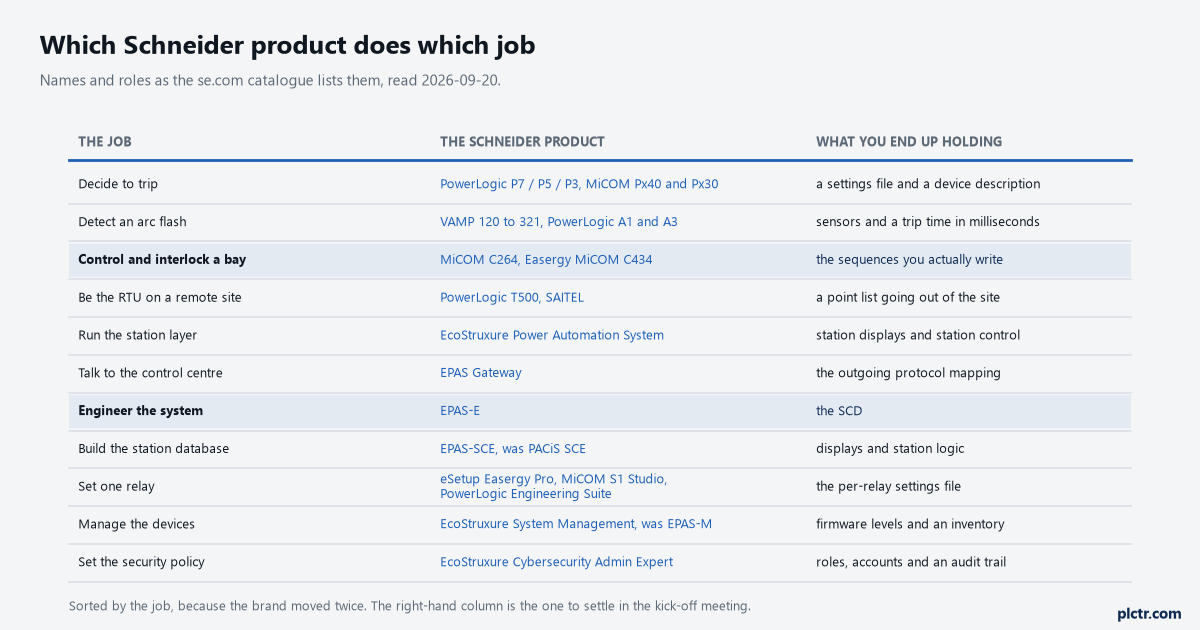Click the EPAS-E product link

pyautogui.click(x=460, y=411)
